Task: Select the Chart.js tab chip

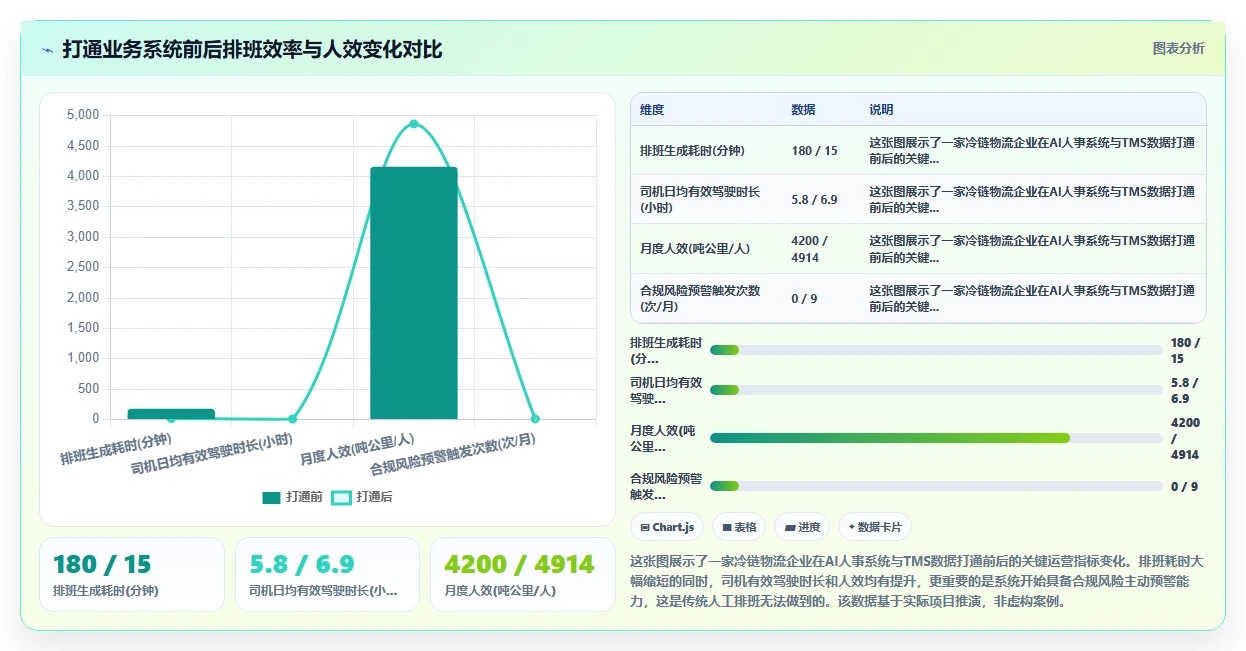Action: click(667, 527)
